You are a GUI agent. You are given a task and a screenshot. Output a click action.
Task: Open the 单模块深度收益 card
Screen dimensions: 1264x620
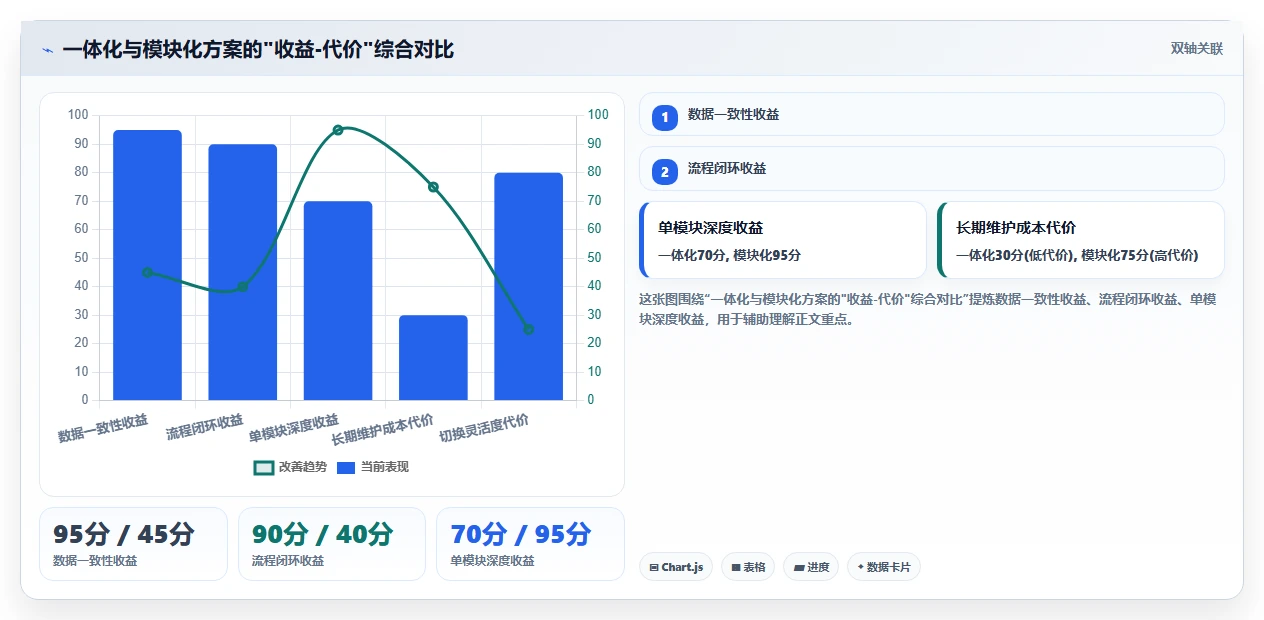pyautogui.click(x=783, y=240)
